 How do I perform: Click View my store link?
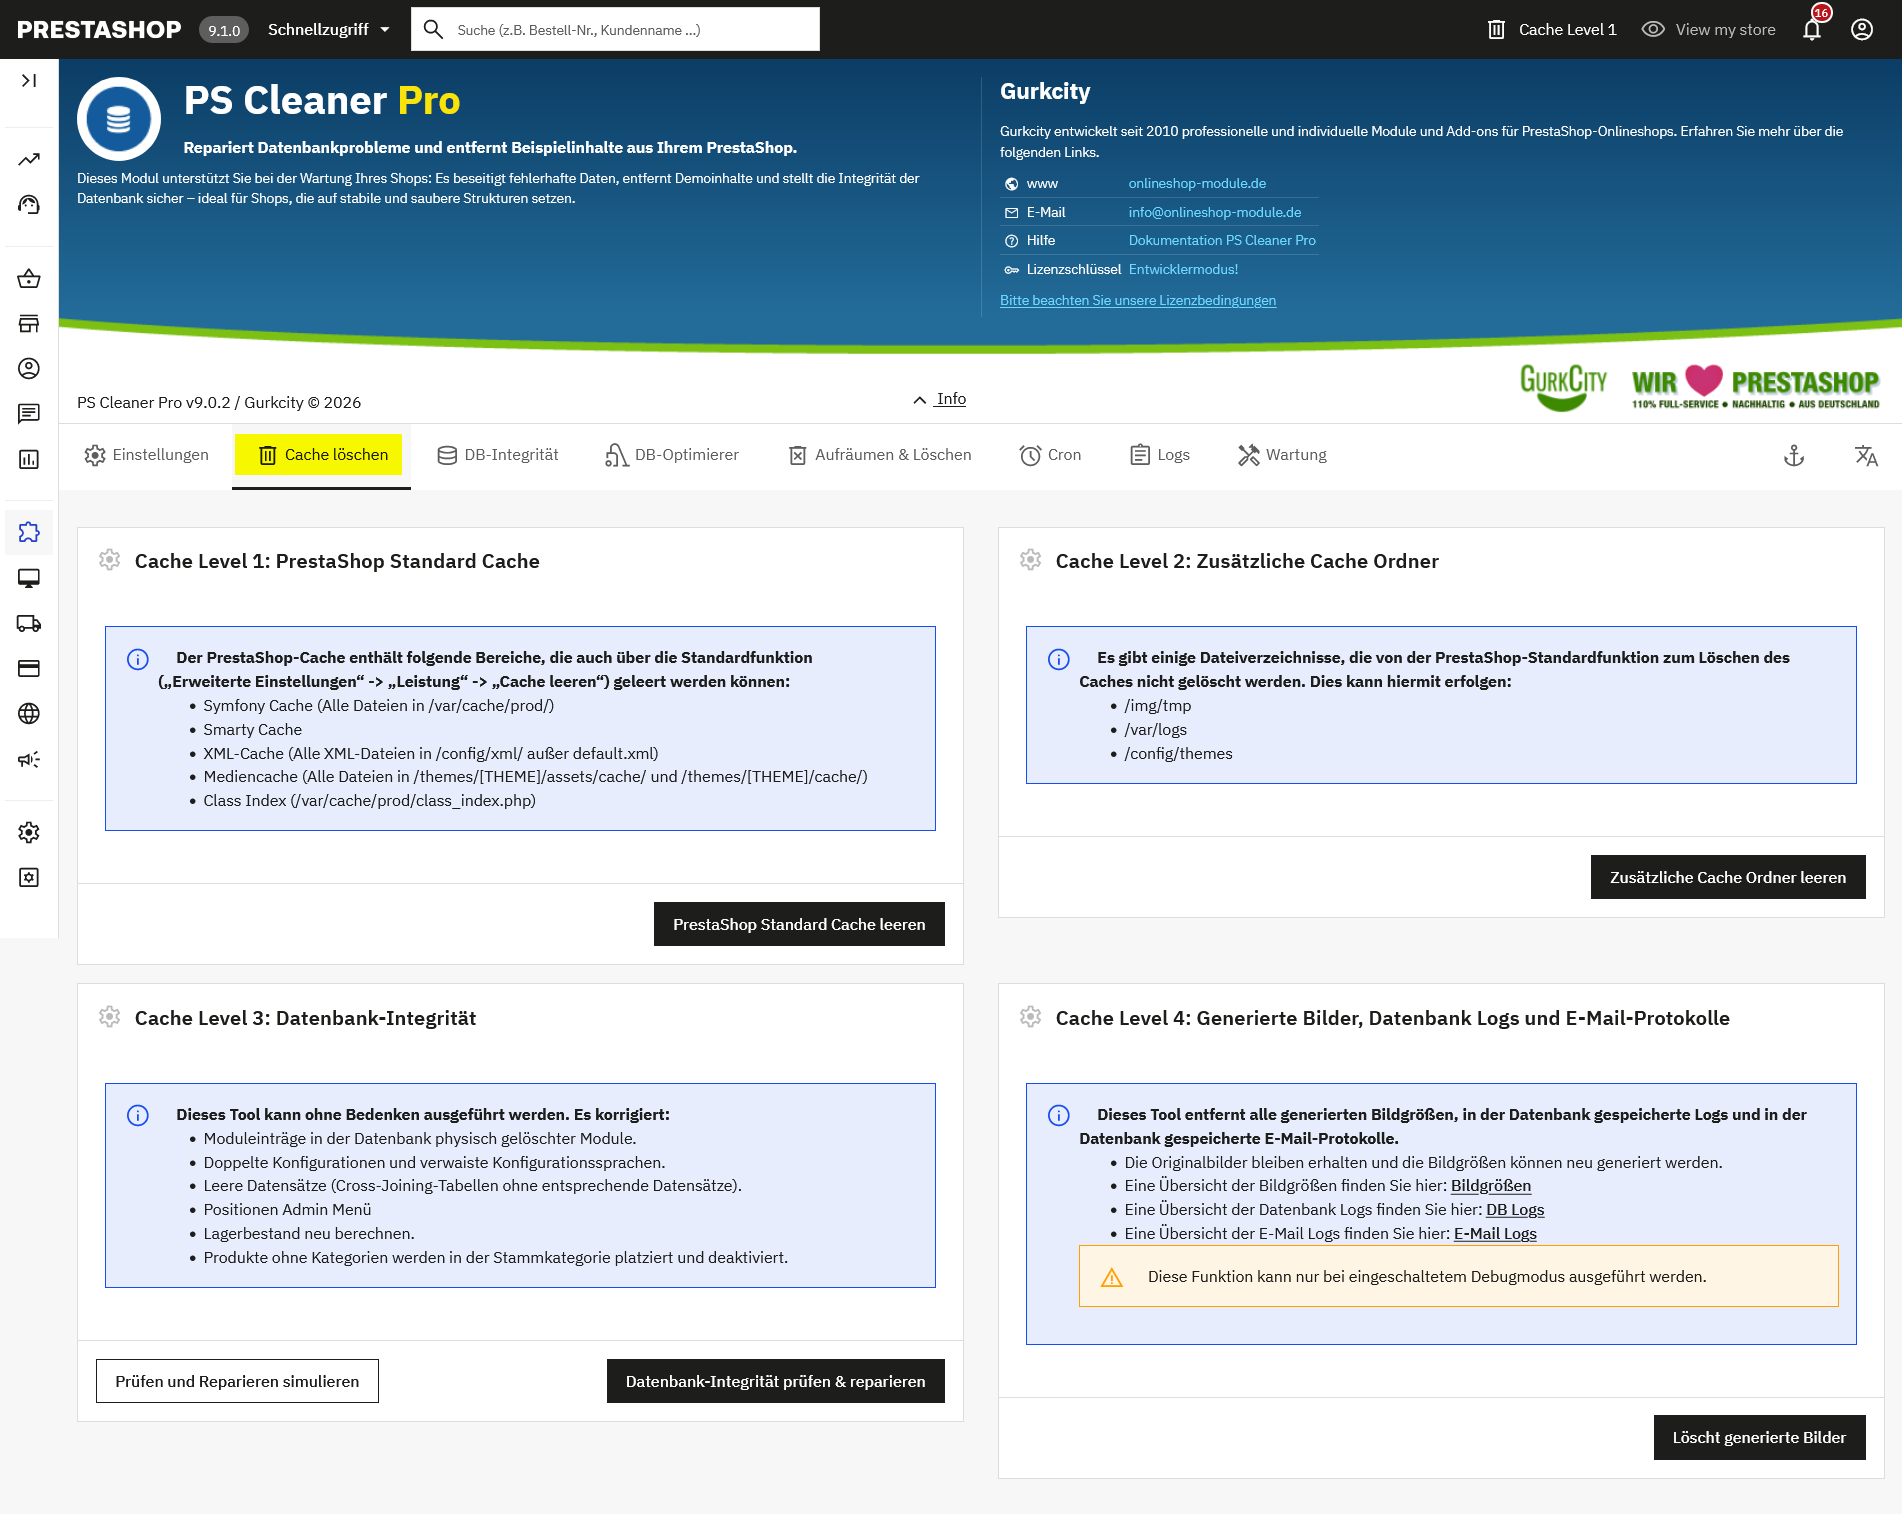tap(1709, 29)
